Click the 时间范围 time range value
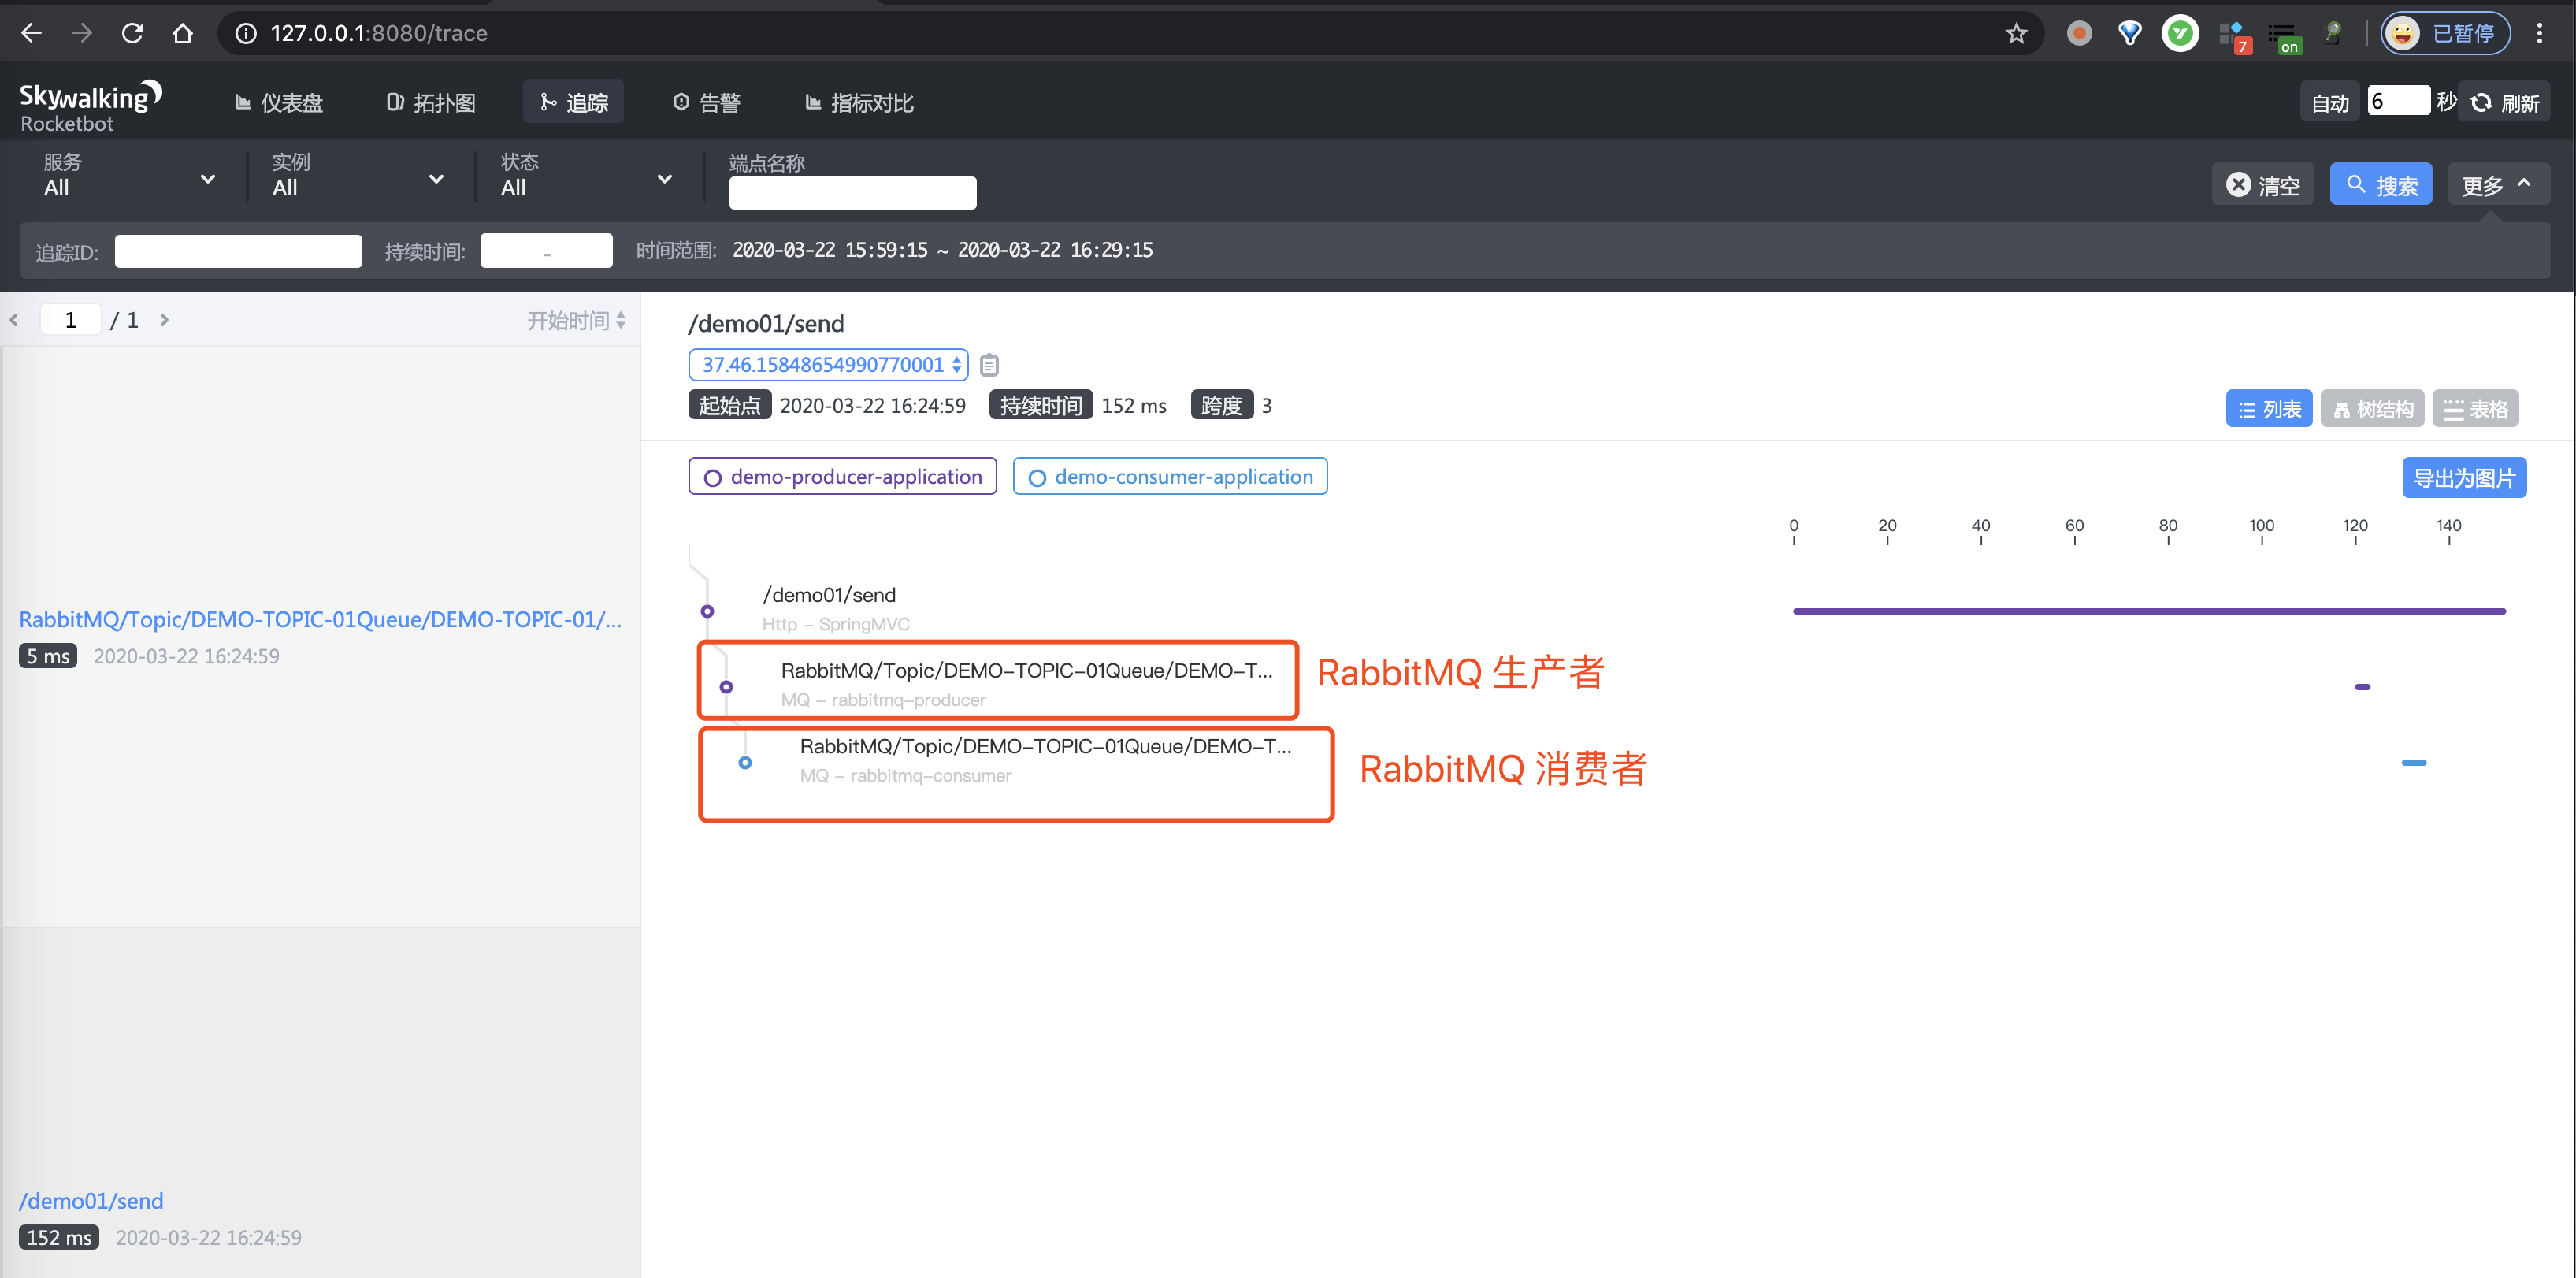Screen dimensions: 2576x1278 [x=942, y=250]
